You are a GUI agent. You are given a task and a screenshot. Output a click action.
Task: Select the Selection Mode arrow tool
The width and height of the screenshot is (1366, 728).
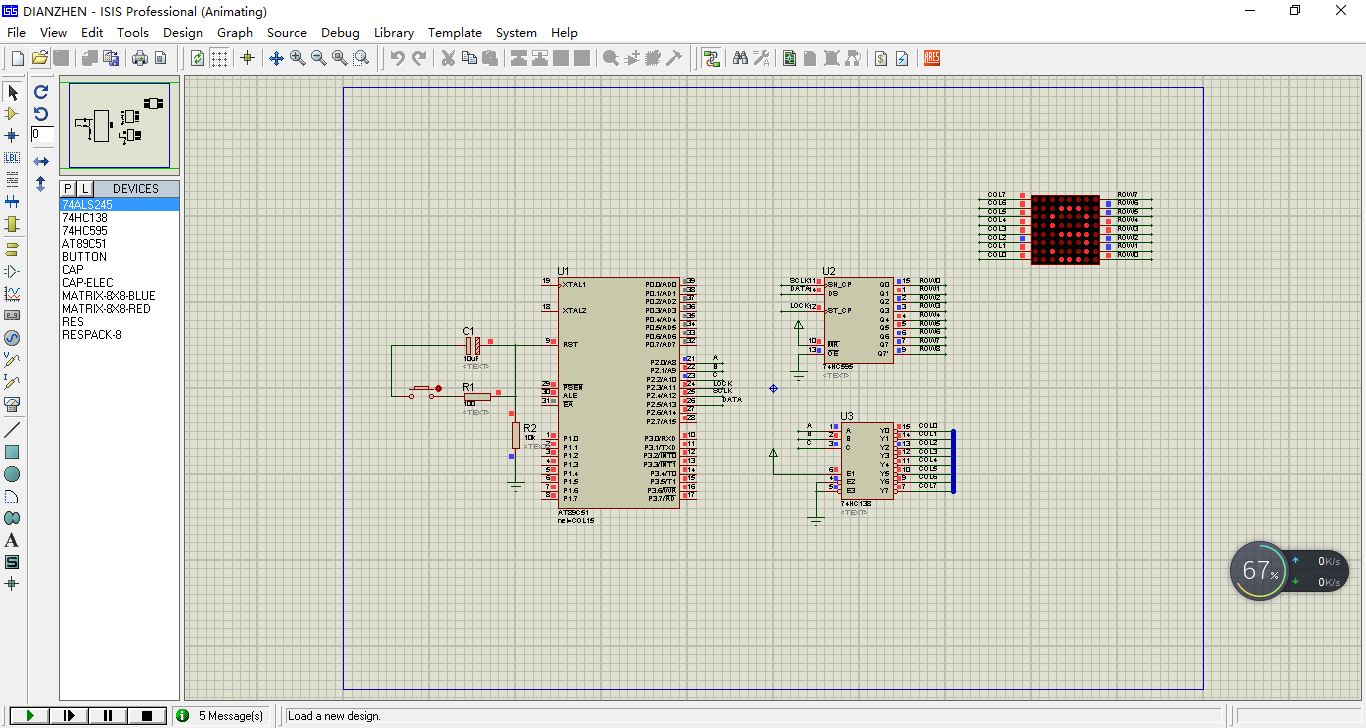point(12,92)
